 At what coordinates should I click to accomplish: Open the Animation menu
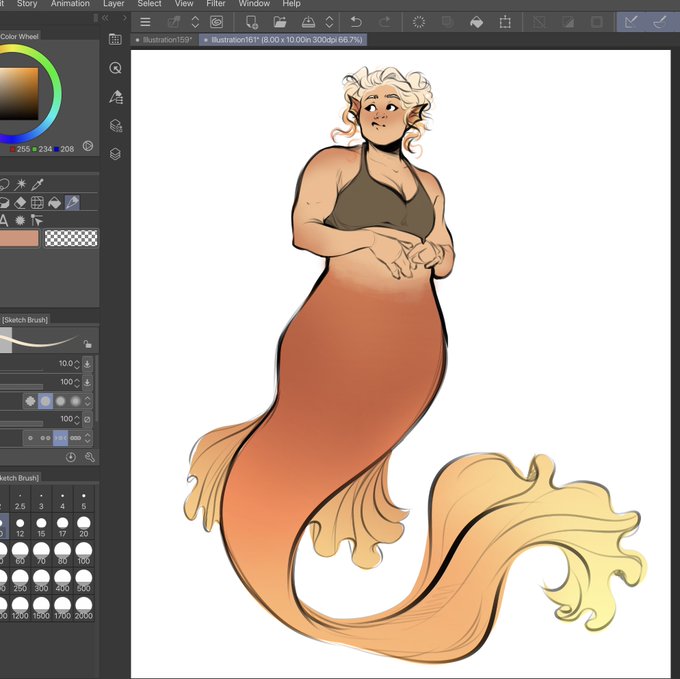(70, 4)
